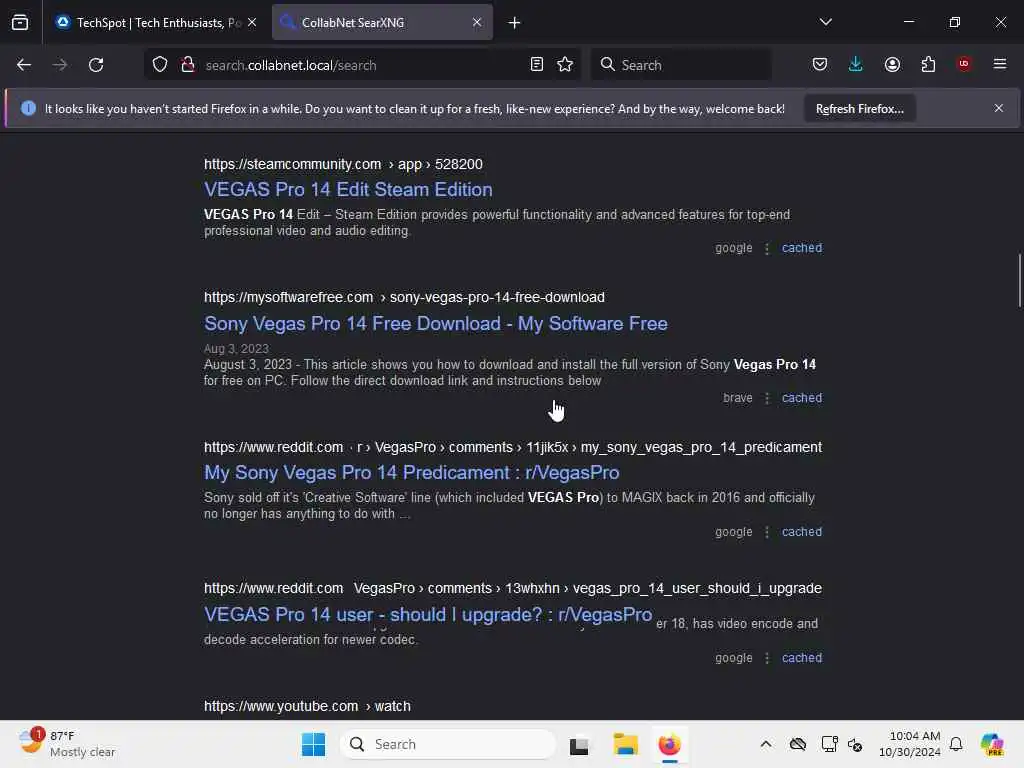This screenshot has height=768, width=1024.
Task: Close the CollabNet SearXNG tab
Action: (477, 23)
